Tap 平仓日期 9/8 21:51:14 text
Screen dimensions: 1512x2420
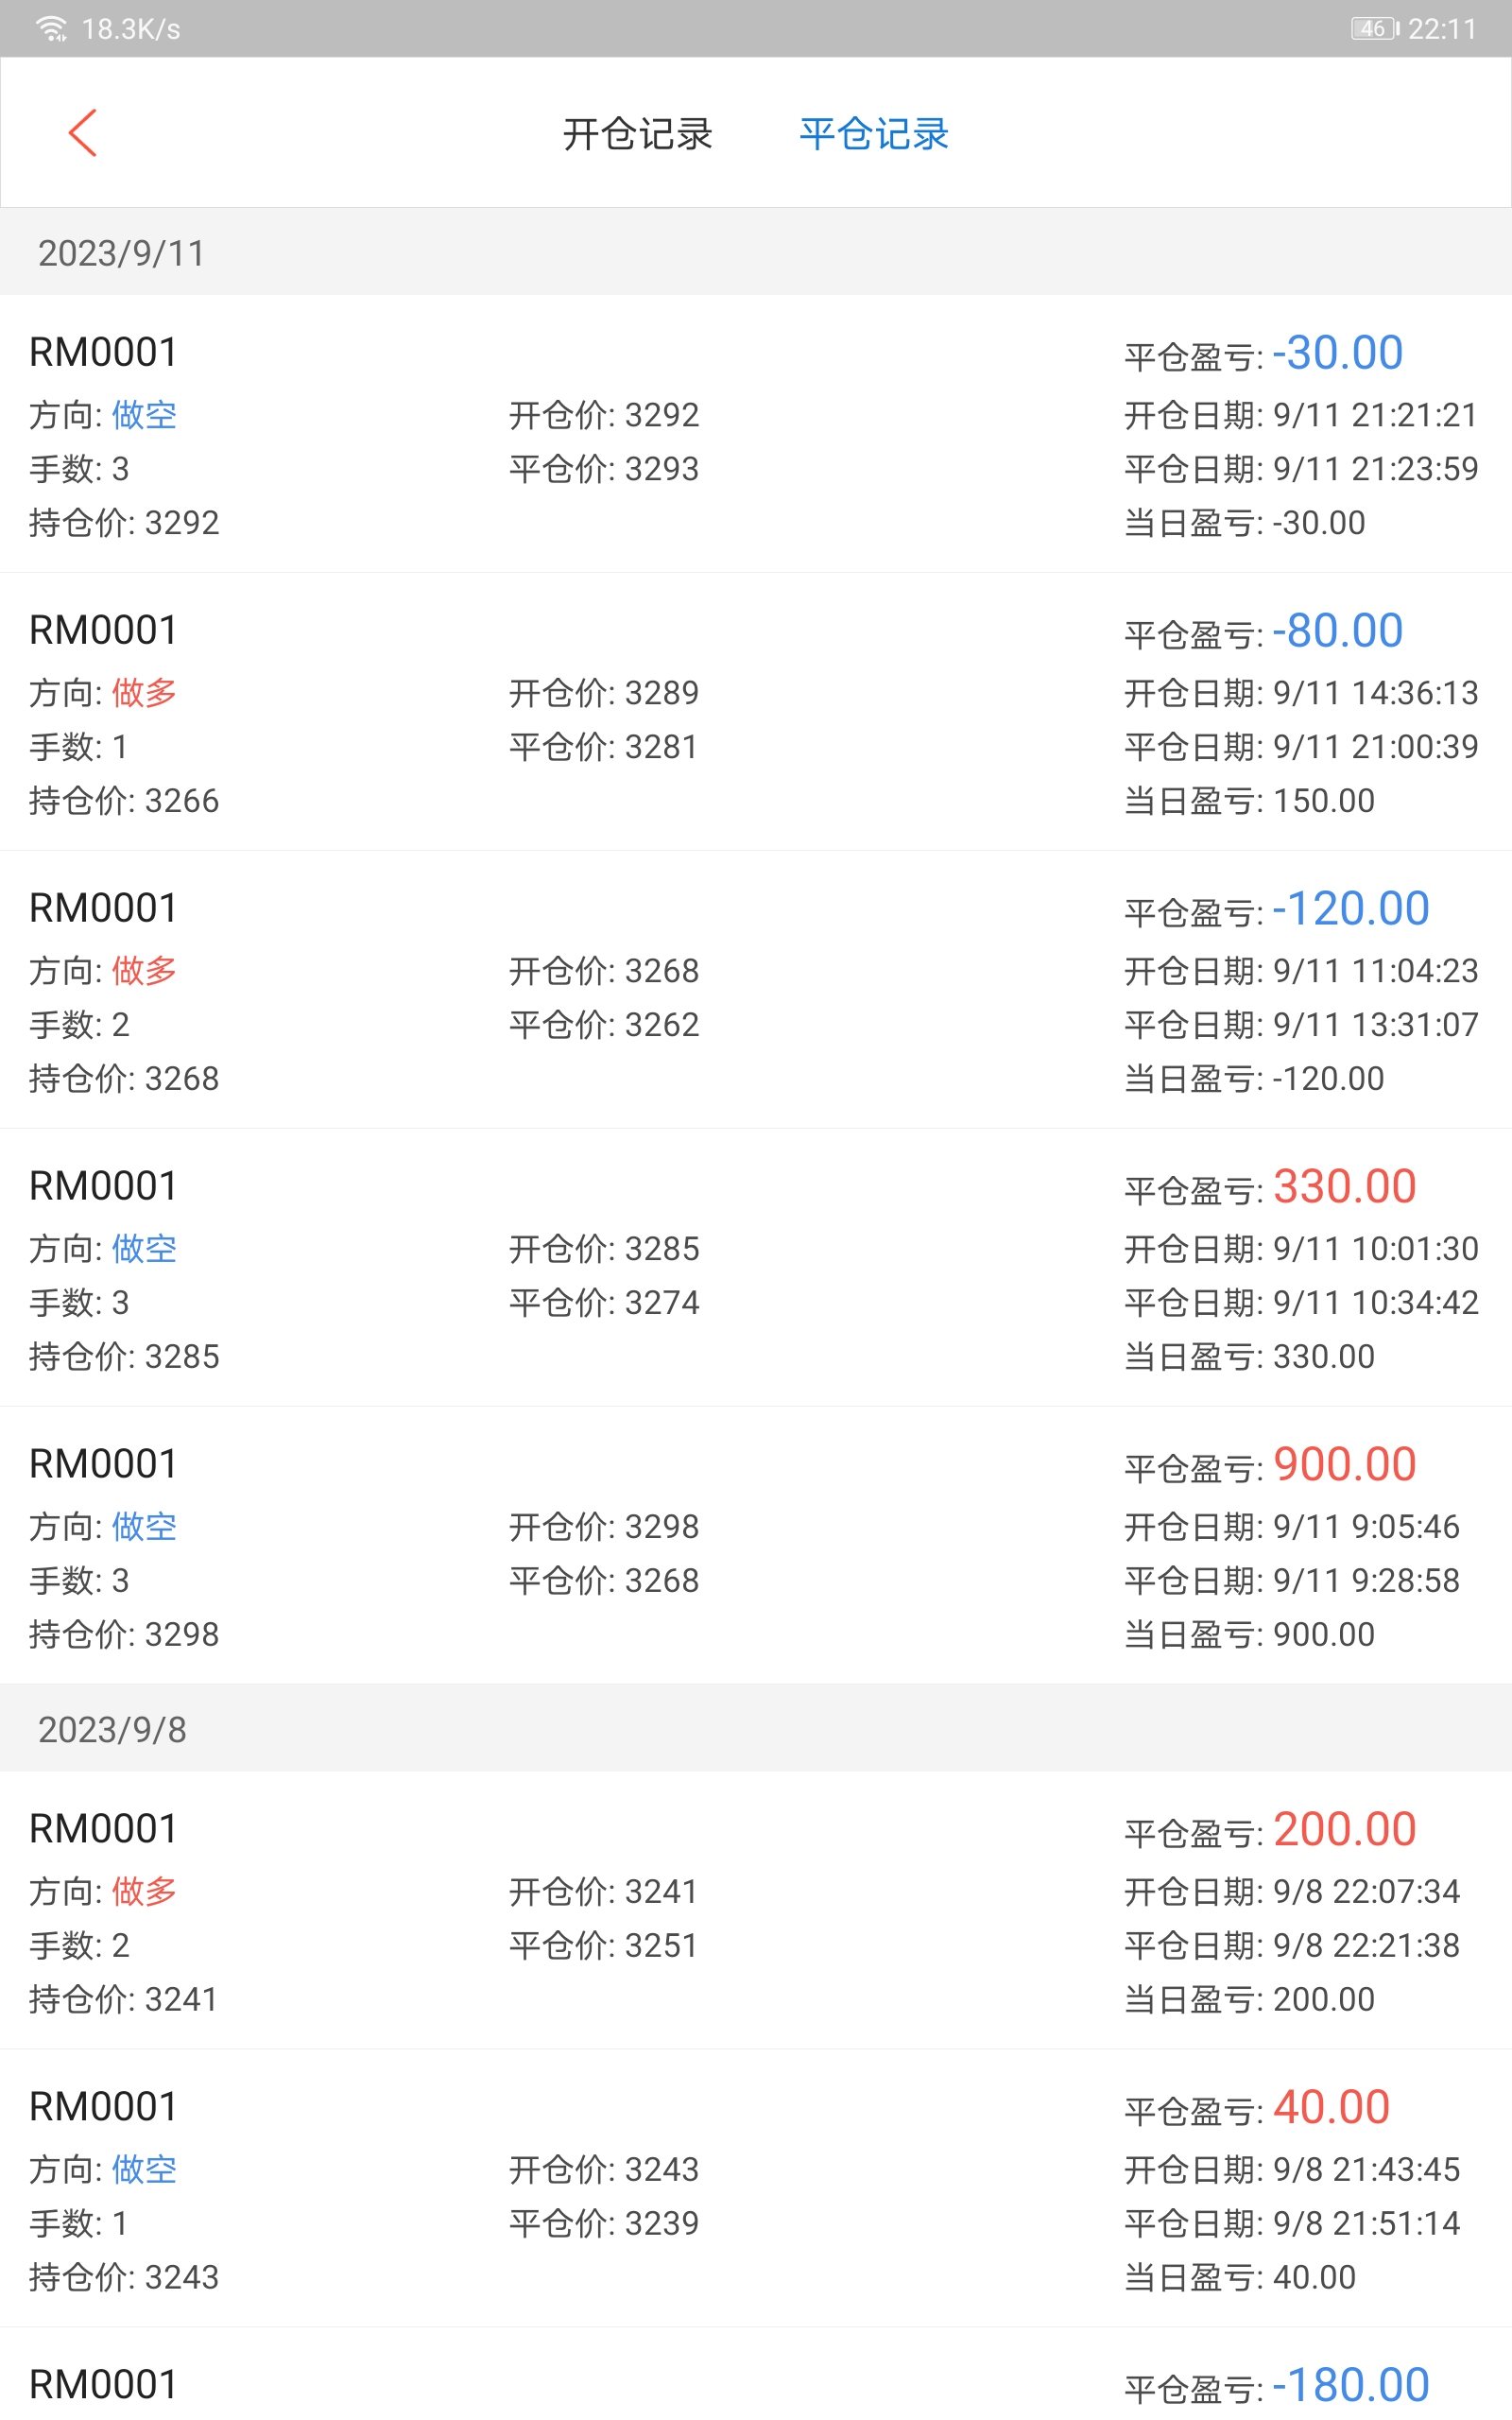click(x=1292, y=2224)
